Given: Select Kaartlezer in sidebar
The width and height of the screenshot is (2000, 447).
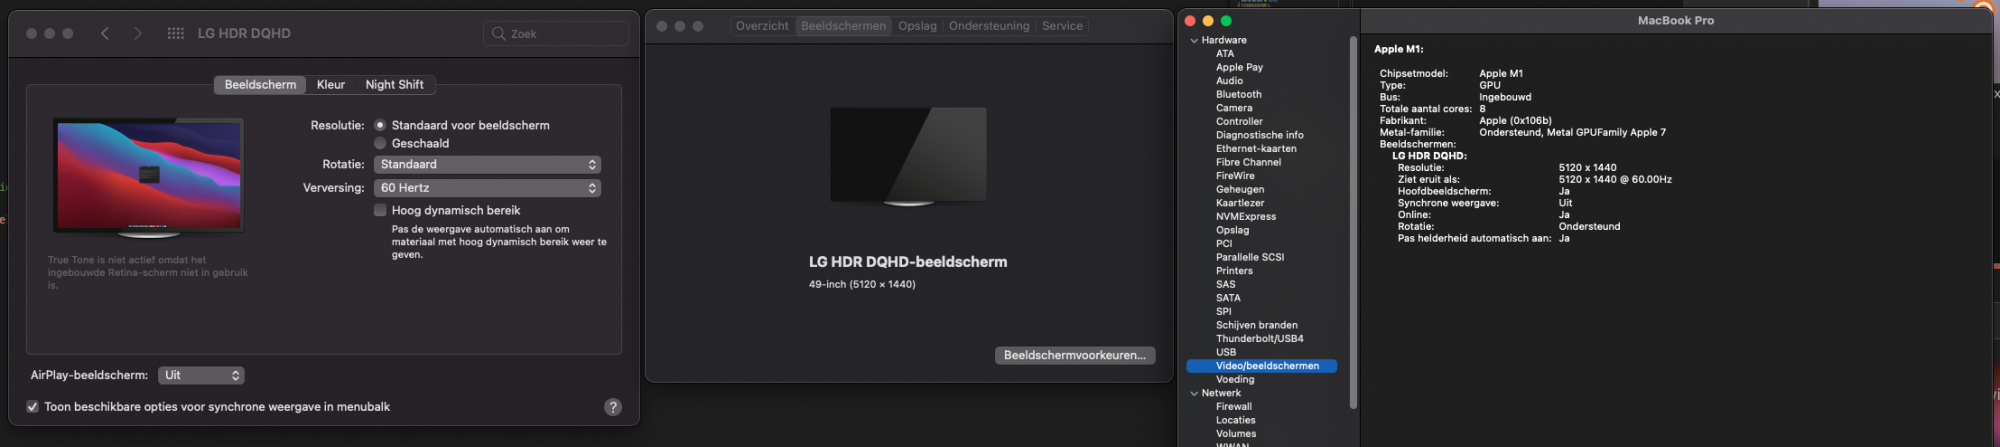Looking at the screenshot, I should (1240, 203).
